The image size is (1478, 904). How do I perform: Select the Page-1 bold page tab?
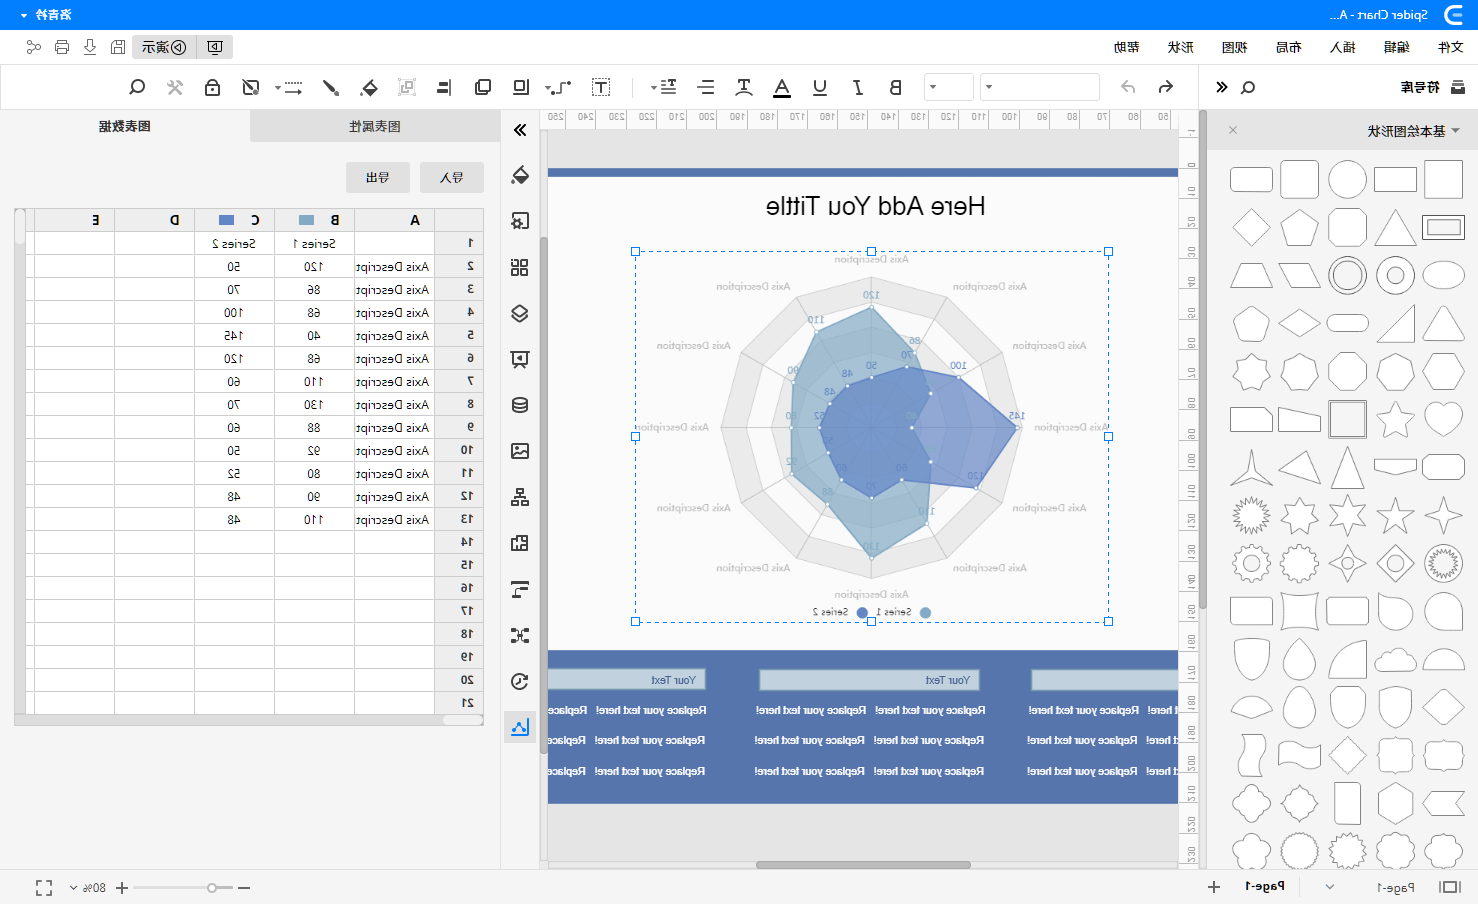[1264, 887]
